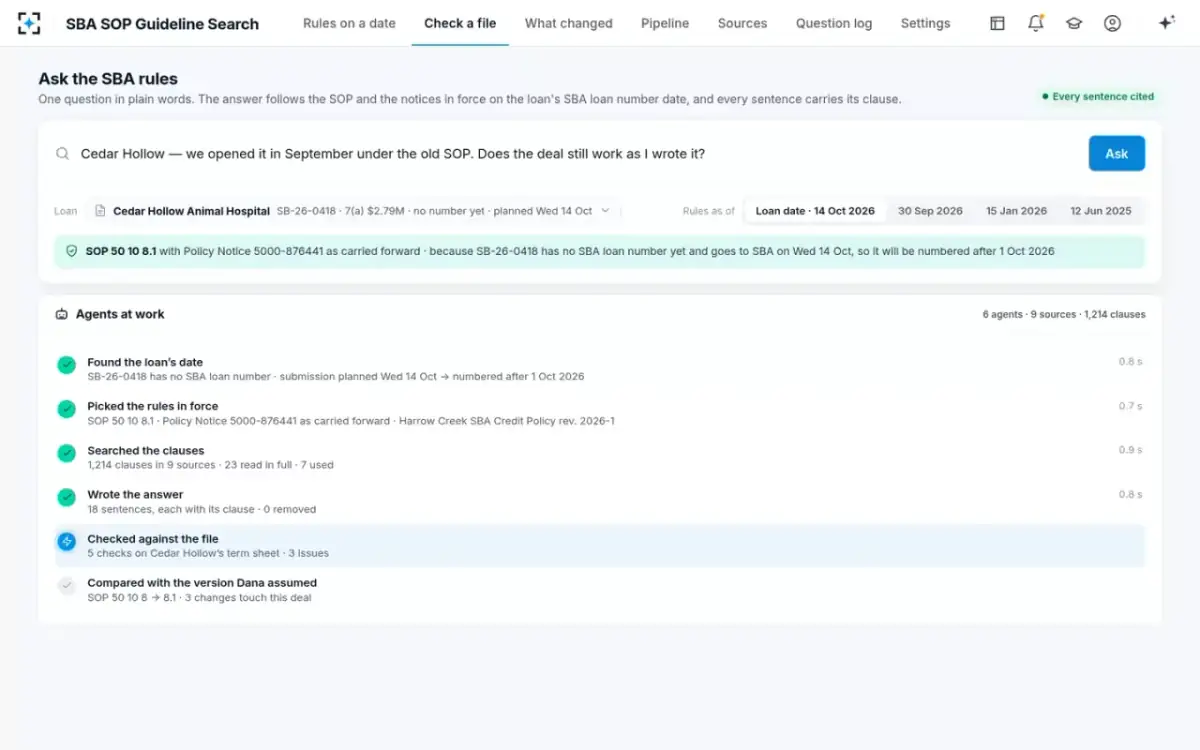Image resolution: width=1200 pixels, height=750 pixels.
Task: Open the Wrote the answer step
Action: point(600,501)
